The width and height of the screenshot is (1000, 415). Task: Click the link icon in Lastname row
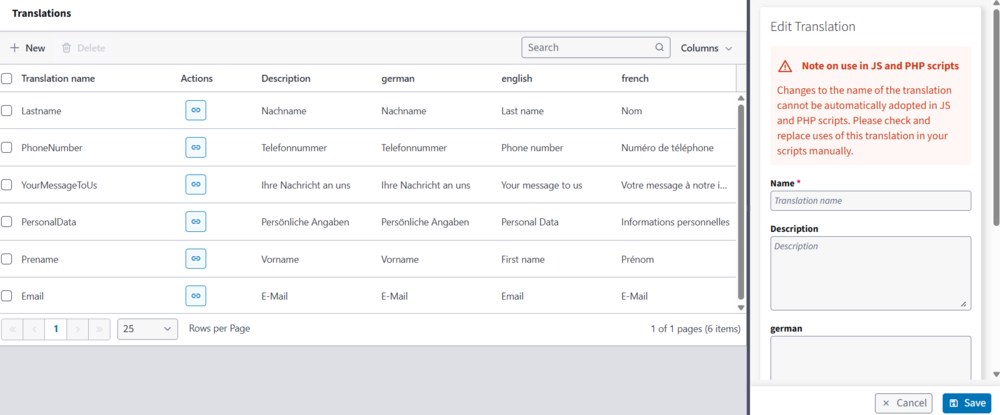(196, 111)
